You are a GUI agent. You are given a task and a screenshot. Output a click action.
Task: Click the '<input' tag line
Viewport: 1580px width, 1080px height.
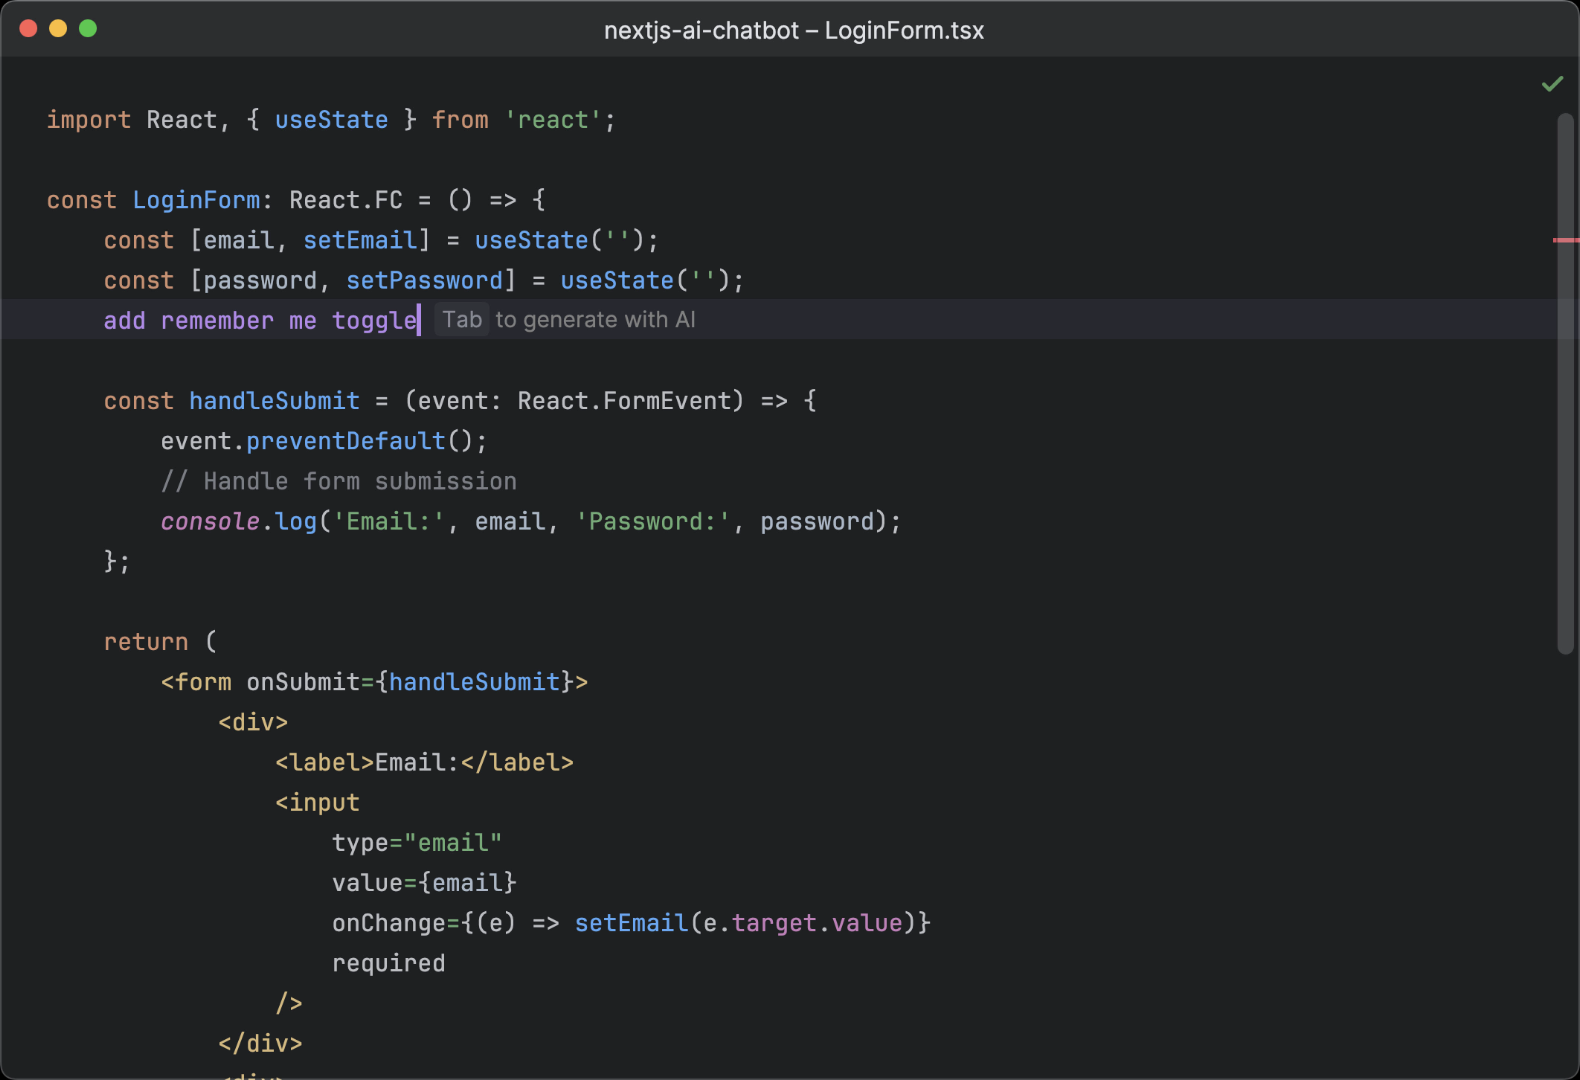(x=317, y=803)
